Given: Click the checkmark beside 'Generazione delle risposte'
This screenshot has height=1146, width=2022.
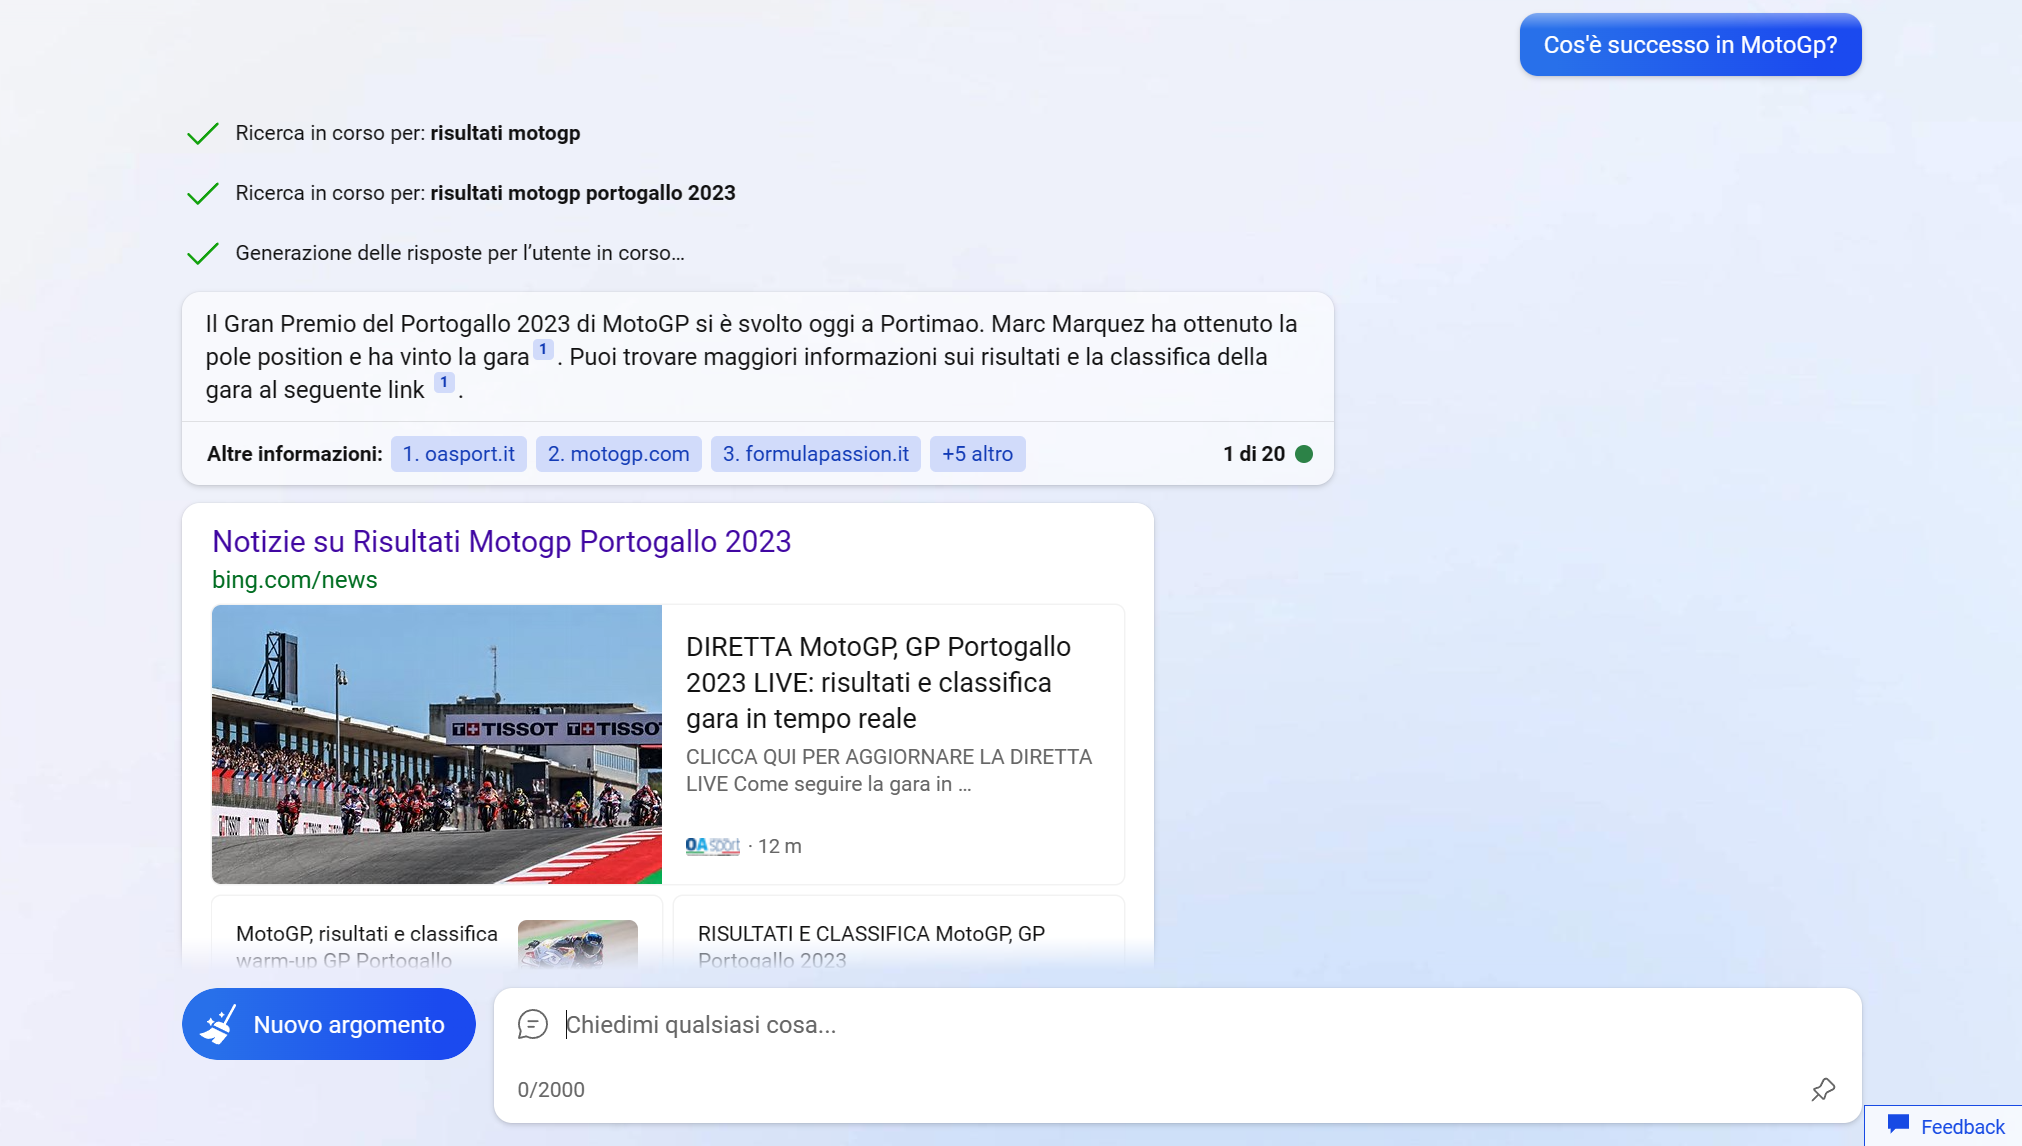Looking at the screenshot, I should 202,253.
